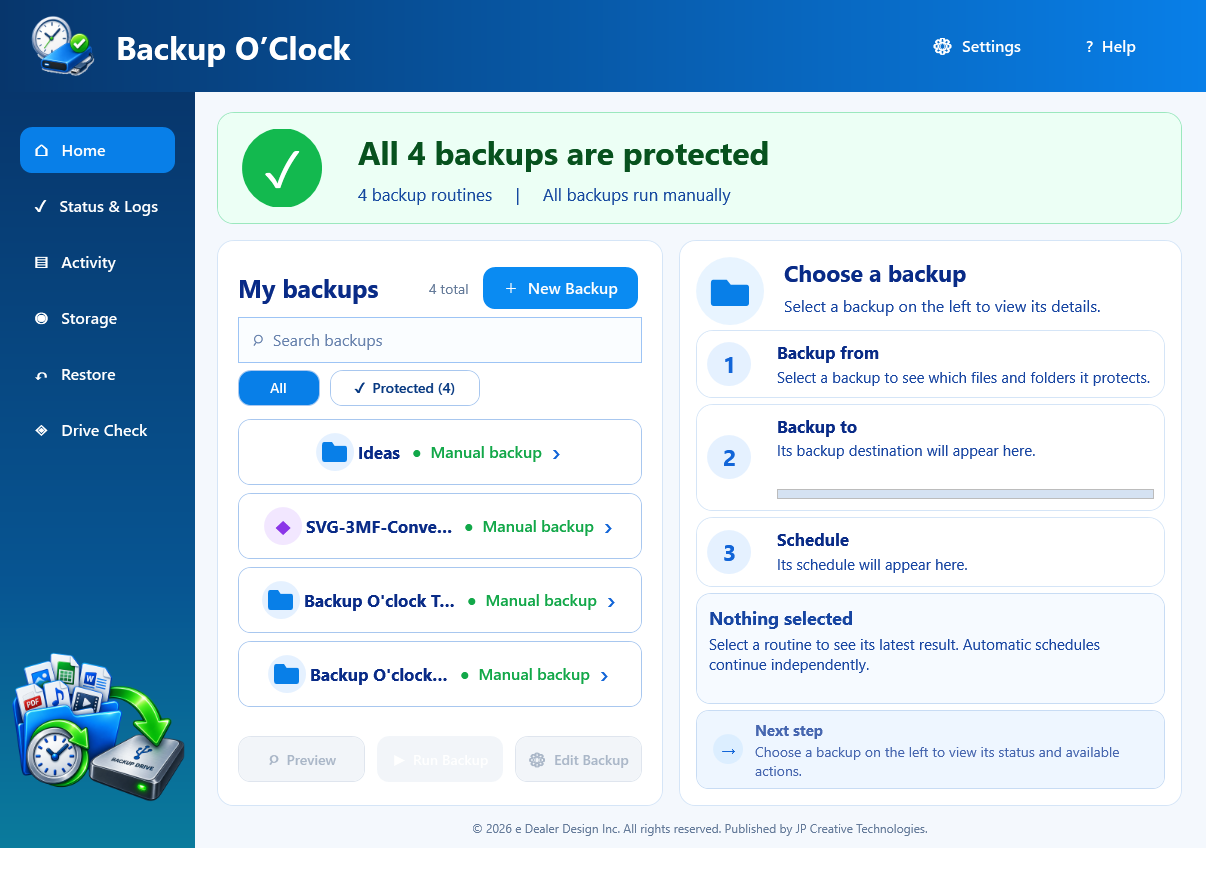The width and height of the screenshot is (1222, 887).
Task: Click the purple SVG-3MF-Conve... diamond icon
Action: [x=283, y=527]
